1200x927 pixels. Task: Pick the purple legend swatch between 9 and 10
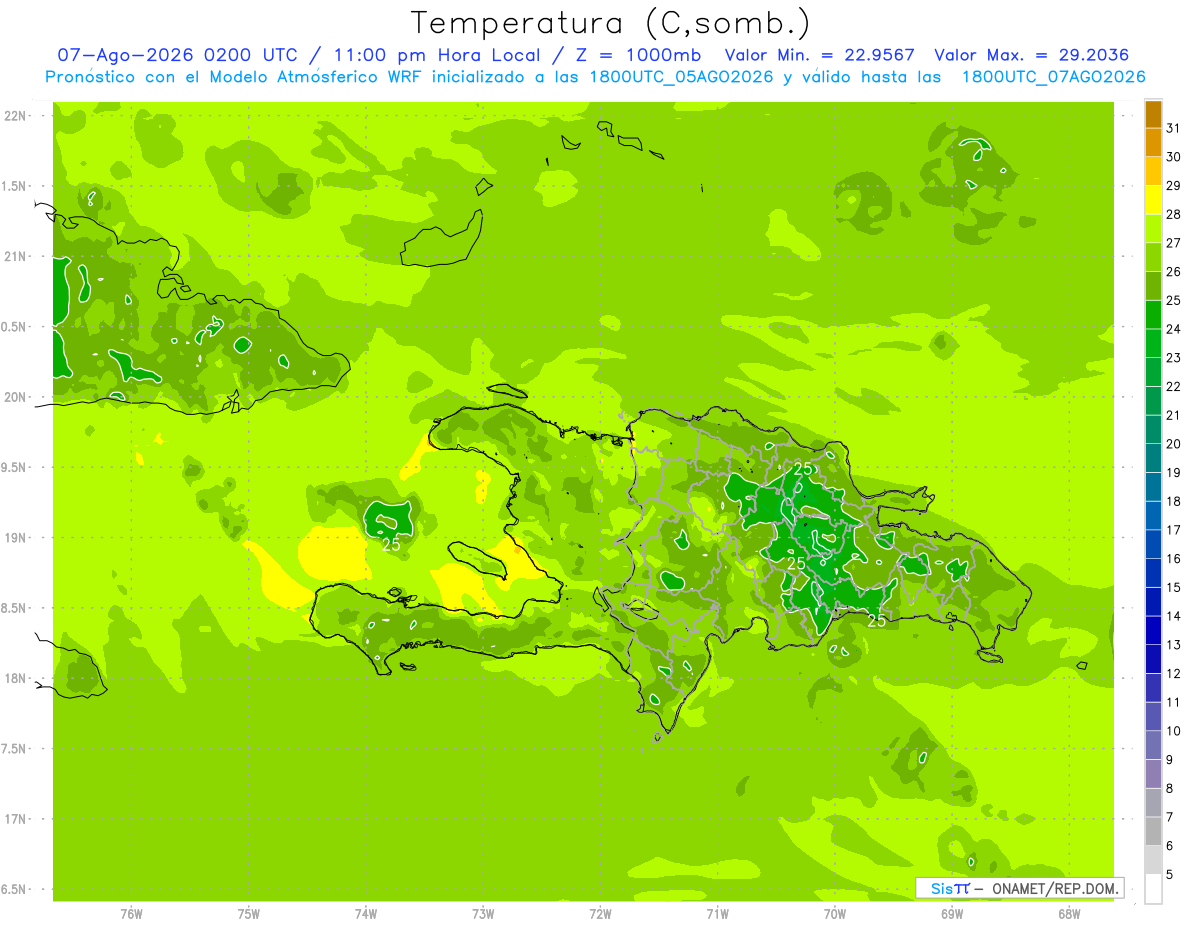1153,745
